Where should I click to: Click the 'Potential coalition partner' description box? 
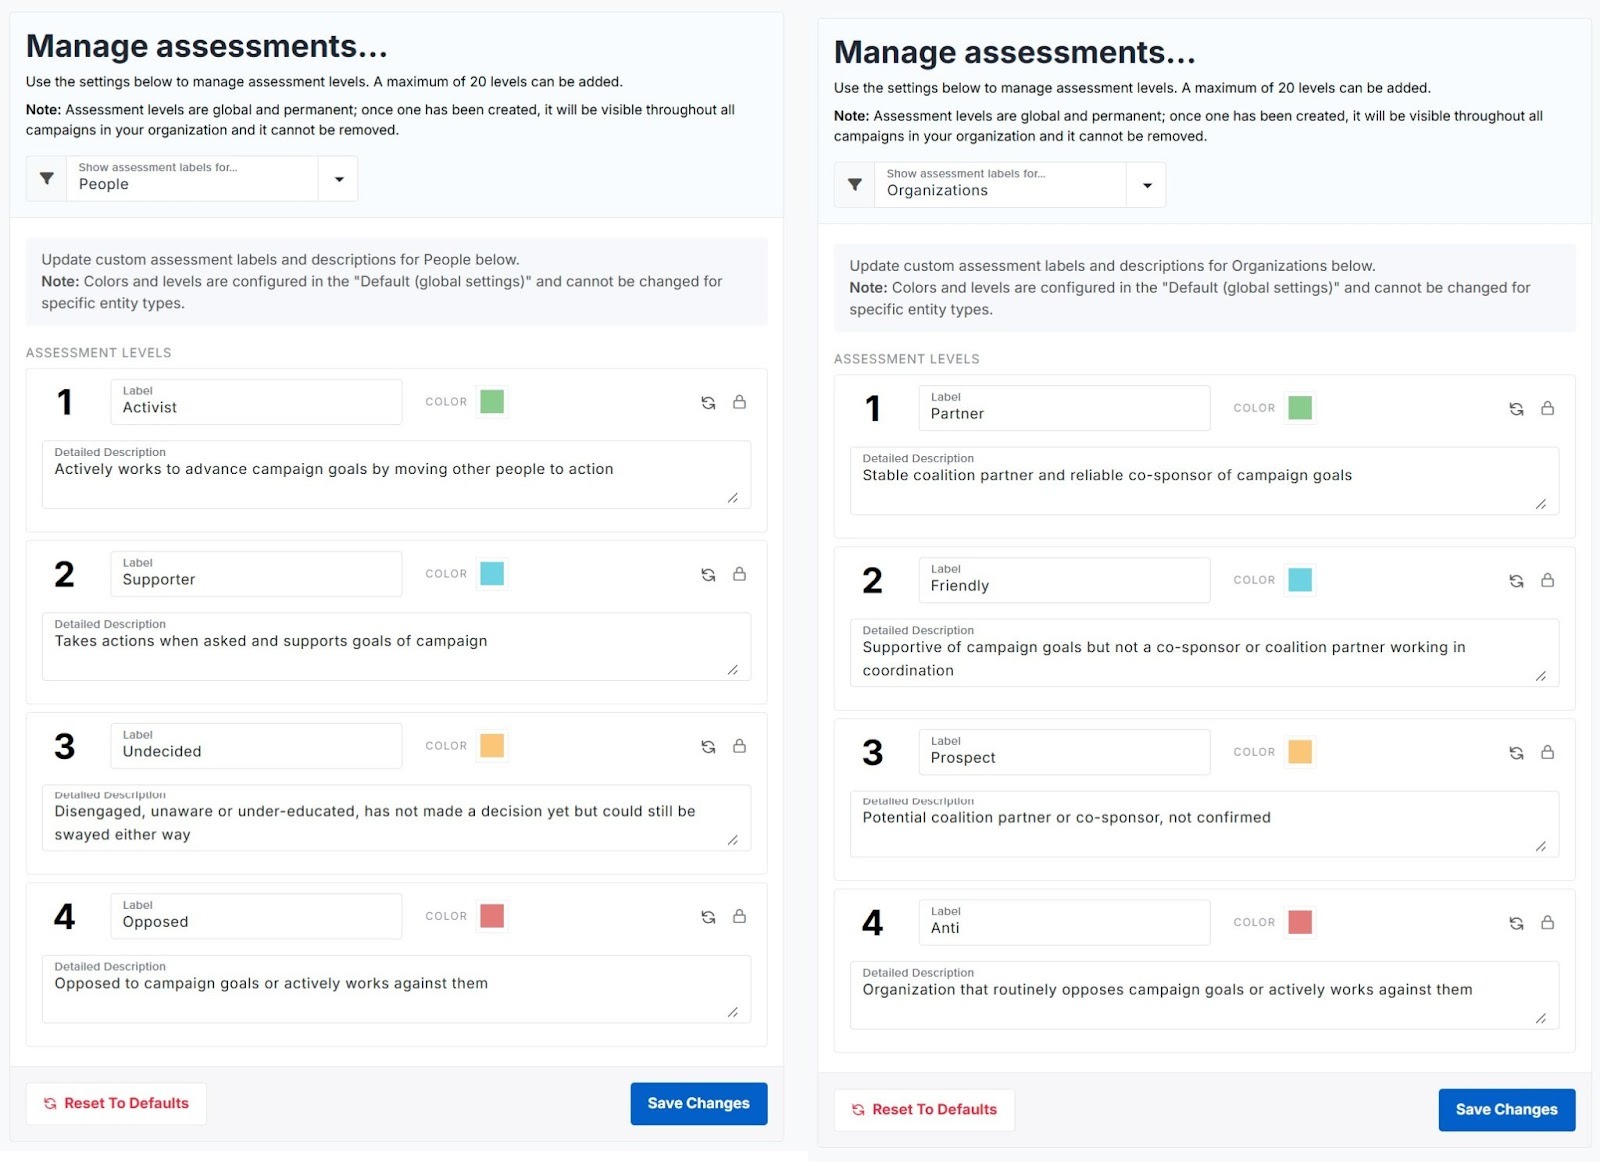point(1204,824)
